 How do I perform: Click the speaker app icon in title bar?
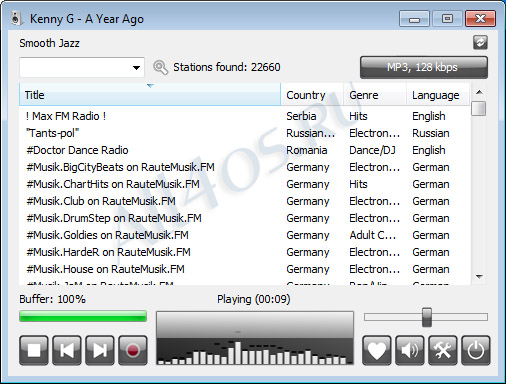pos(16,18)
